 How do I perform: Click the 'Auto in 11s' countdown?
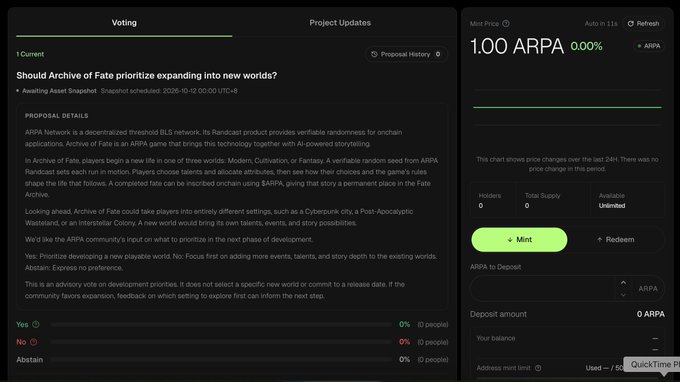[x=601, y=24]
